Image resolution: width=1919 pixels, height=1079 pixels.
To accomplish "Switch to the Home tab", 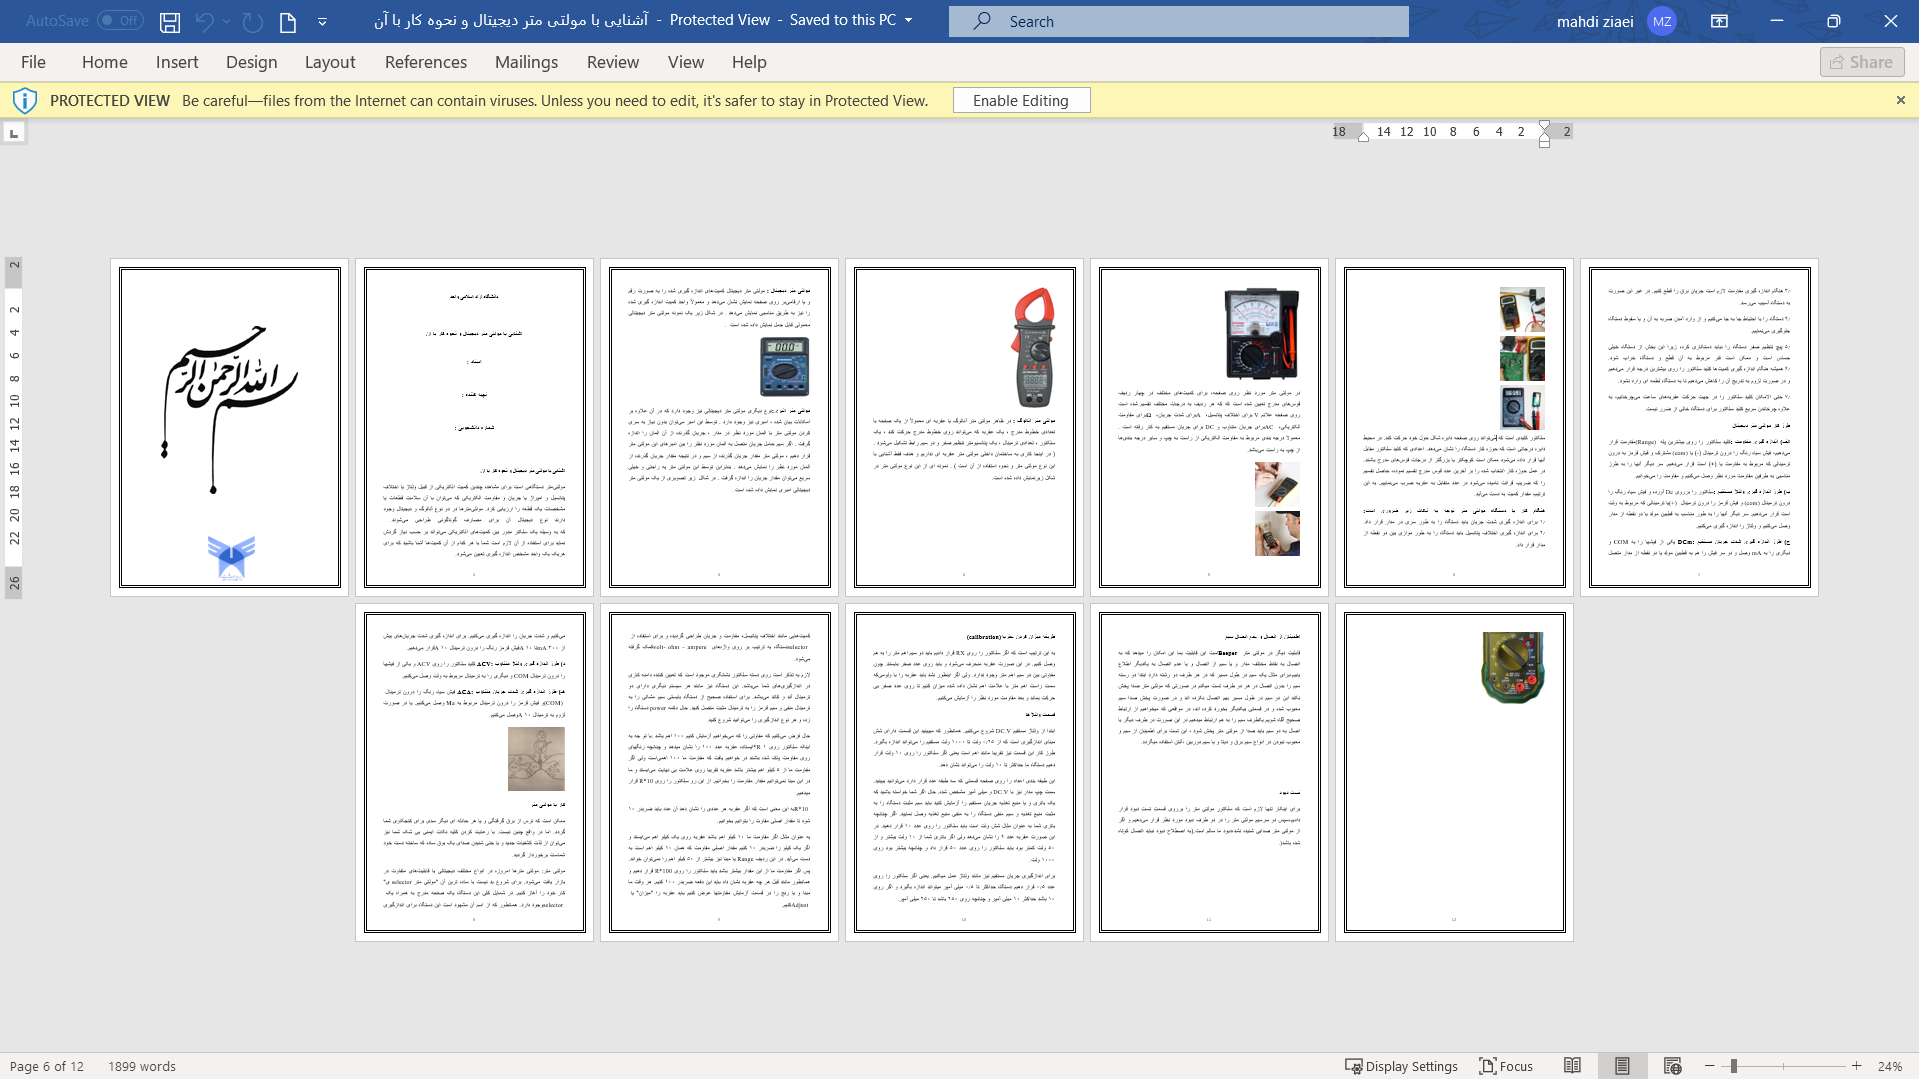I will click(x=105, y=62).
